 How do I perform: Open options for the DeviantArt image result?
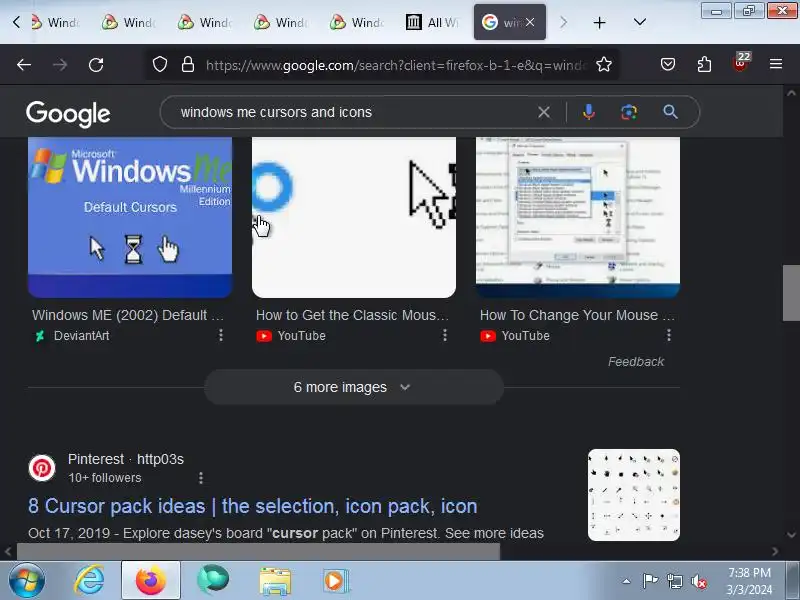[221, 335]
